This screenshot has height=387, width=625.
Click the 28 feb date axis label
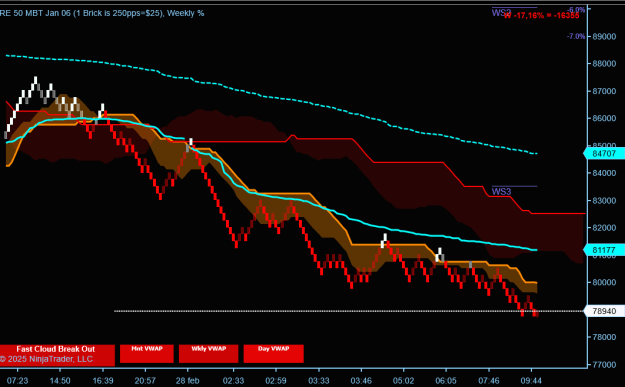click(187, 381)
